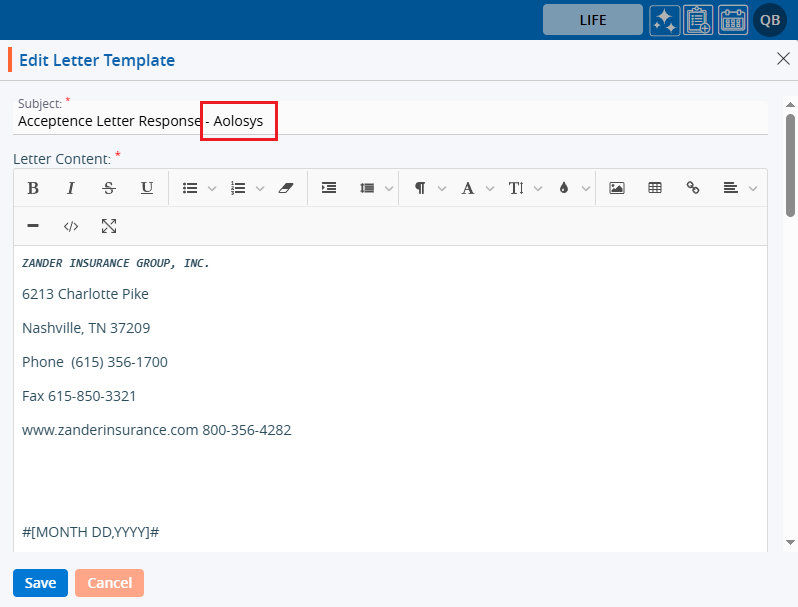Open the QB user profile menu

click(x=769, y=20)
